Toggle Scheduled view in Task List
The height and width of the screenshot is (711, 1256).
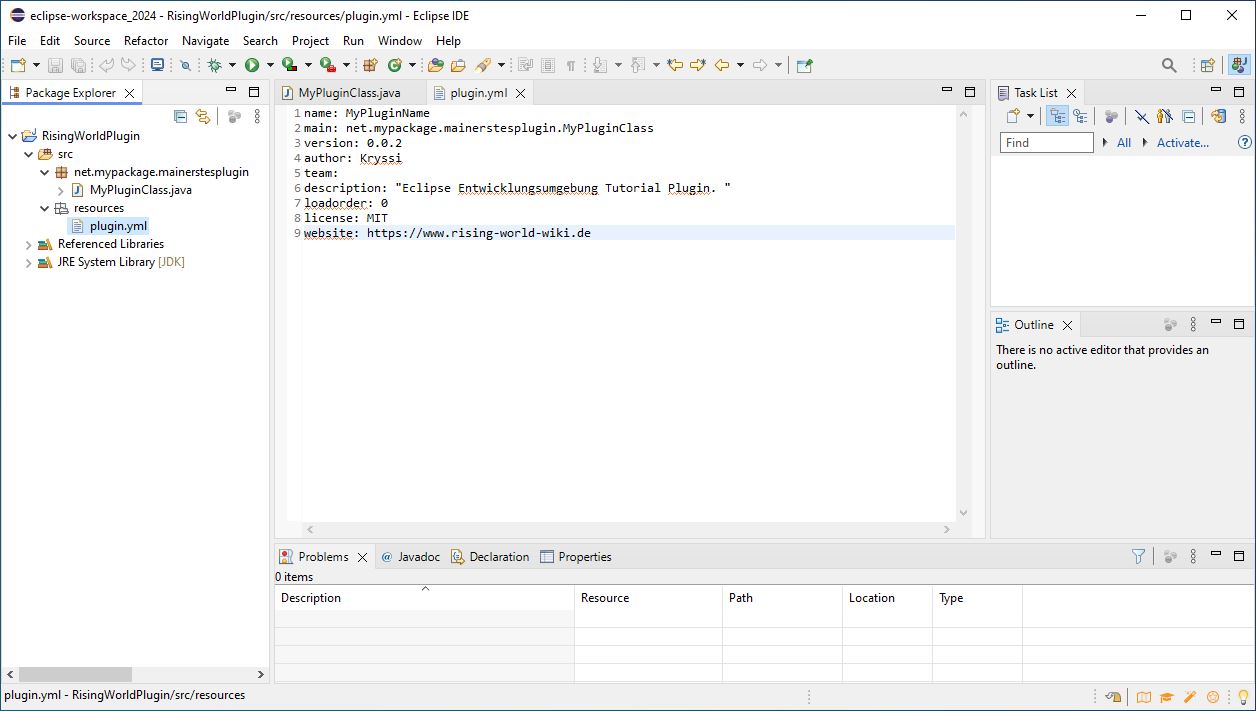coord(1080,116)
